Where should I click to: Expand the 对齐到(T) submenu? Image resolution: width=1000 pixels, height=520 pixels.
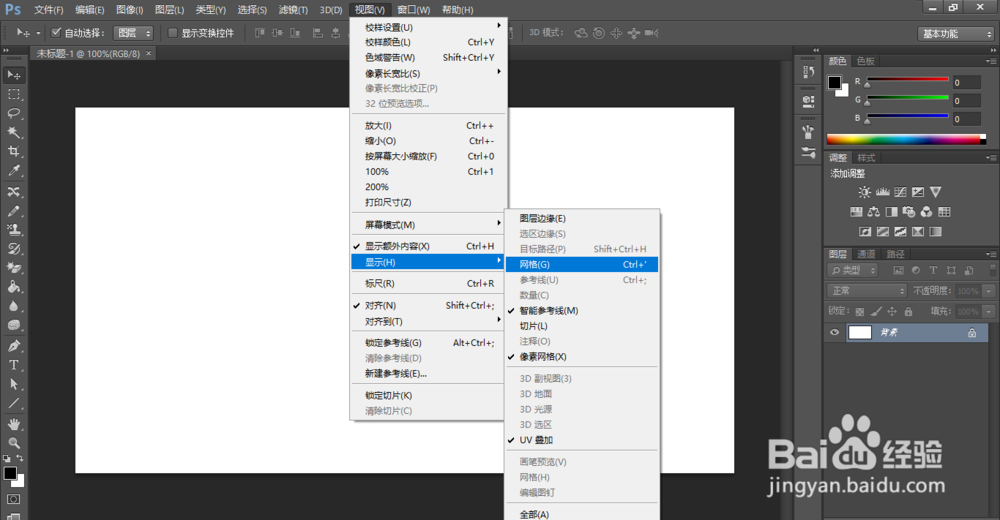coord(429,322)
